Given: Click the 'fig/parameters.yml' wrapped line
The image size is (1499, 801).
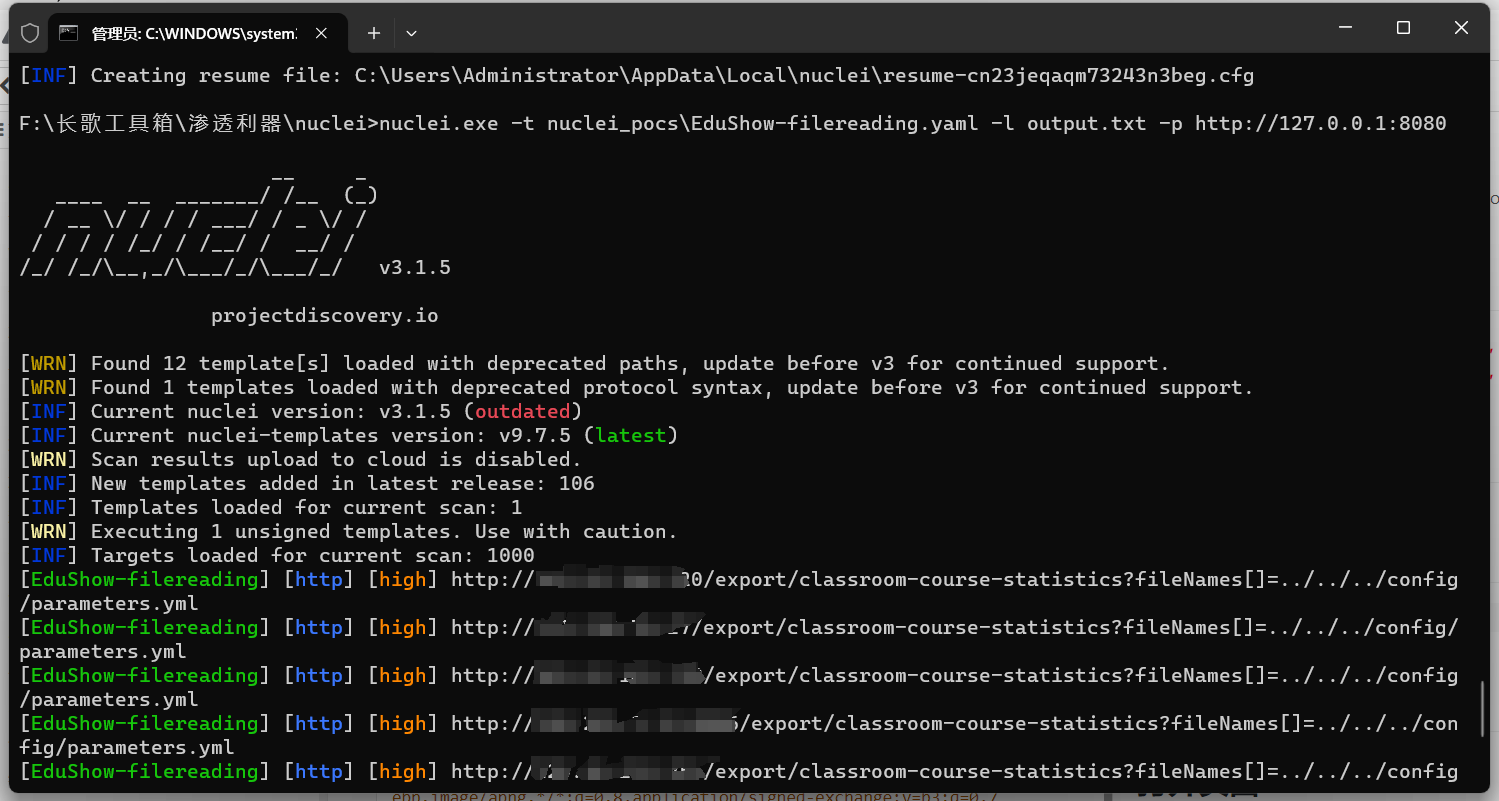Looking at the screenshot, I should (127, 747).
